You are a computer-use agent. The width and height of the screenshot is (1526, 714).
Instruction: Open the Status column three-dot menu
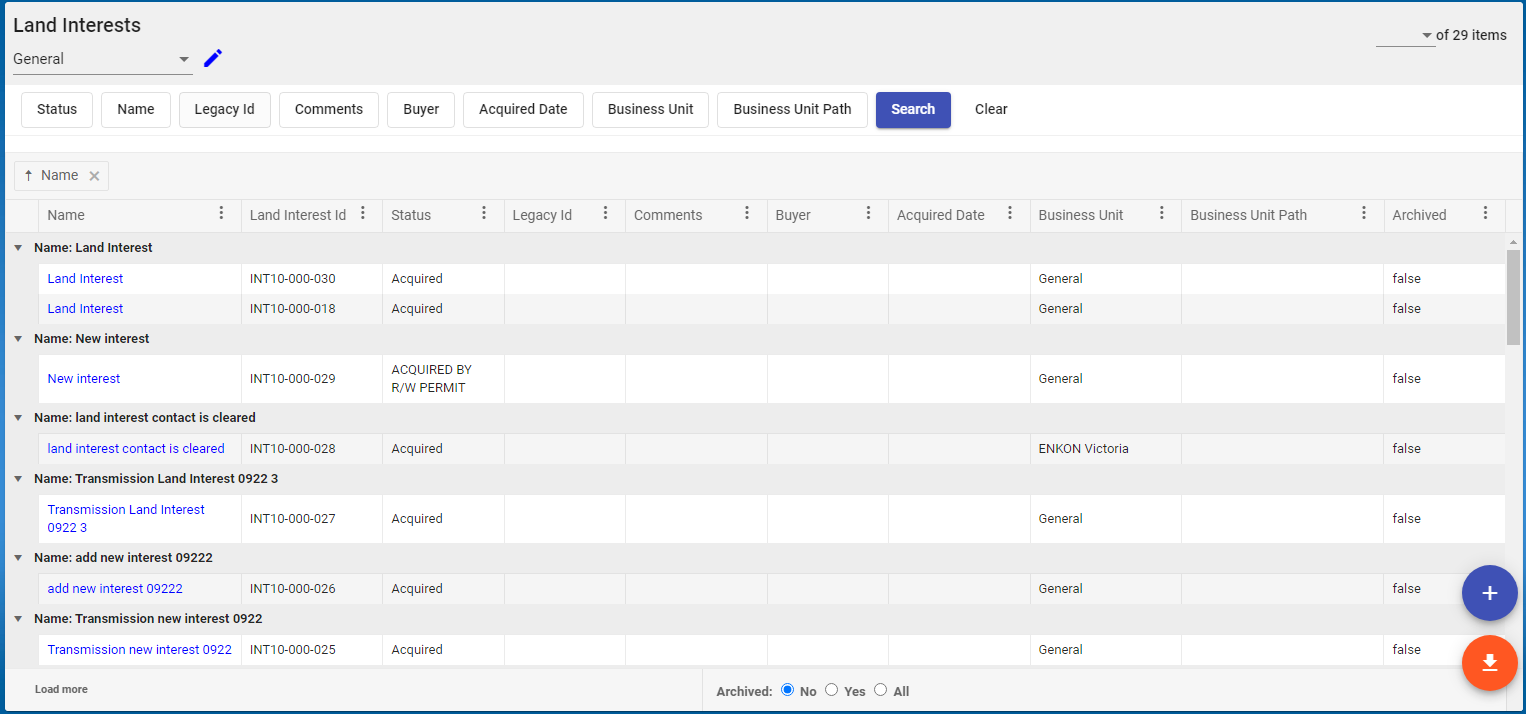tap(484, 214)
